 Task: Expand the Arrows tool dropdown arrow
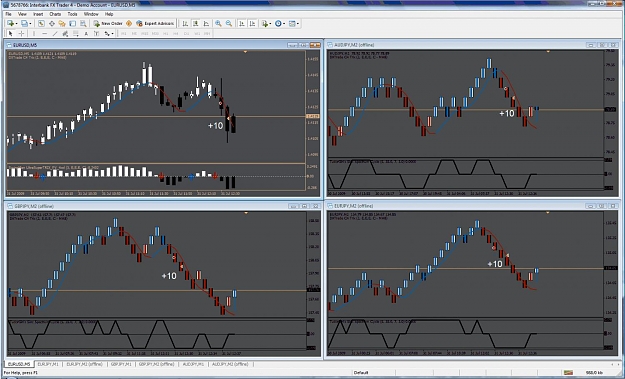tap(113, 33)
